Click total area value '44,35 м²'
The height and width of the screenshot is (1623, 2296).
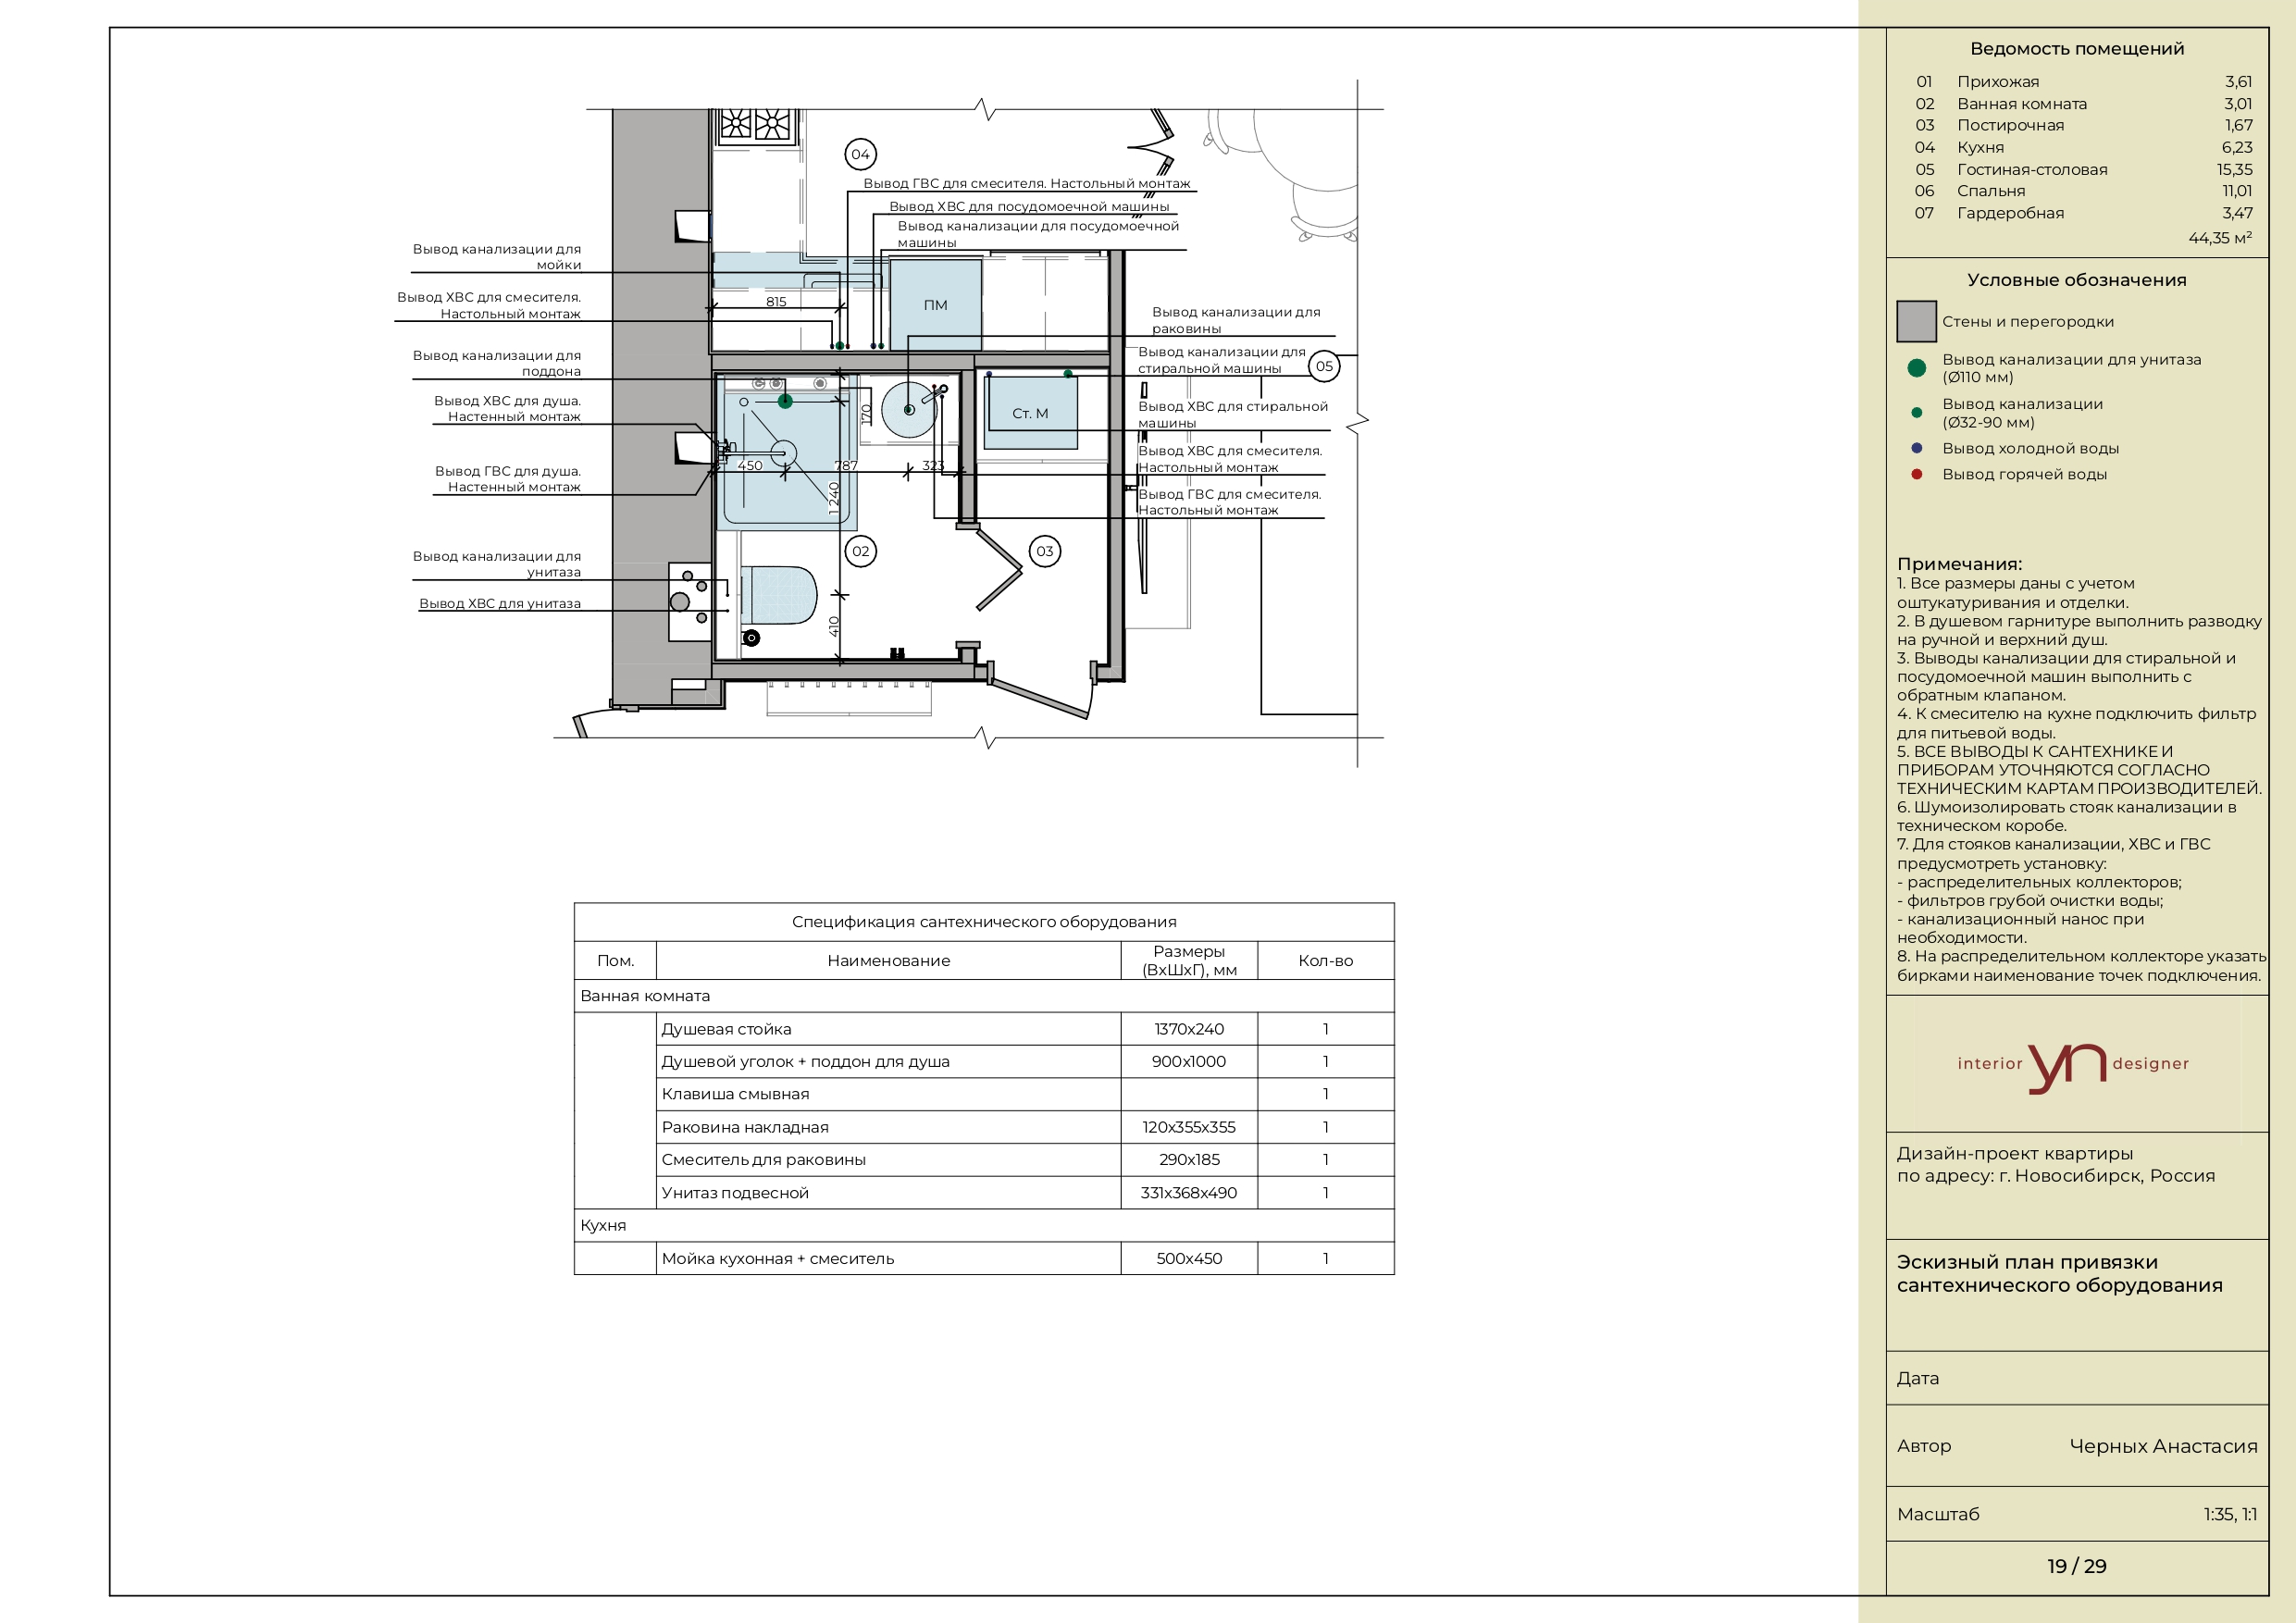(x=2220, y=238)
